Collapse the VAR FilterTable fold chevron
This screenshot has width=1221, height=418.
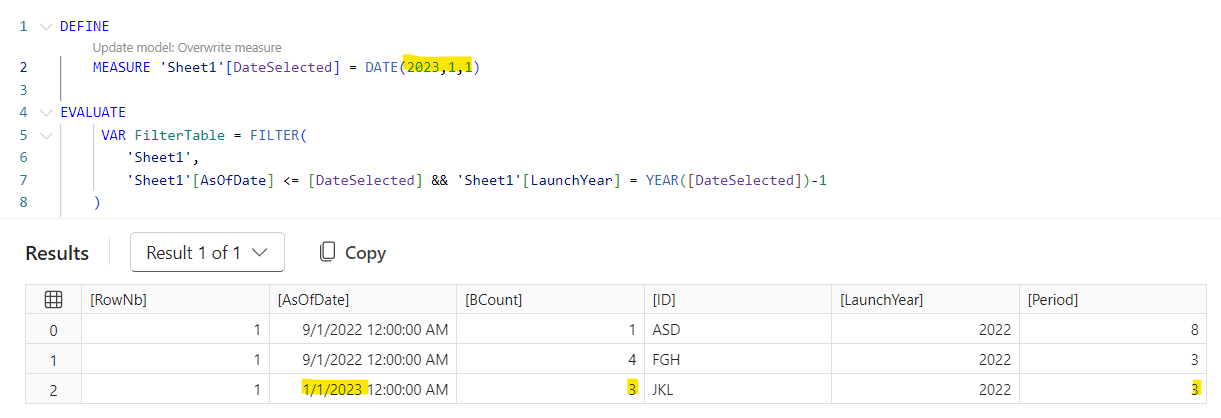46,135
